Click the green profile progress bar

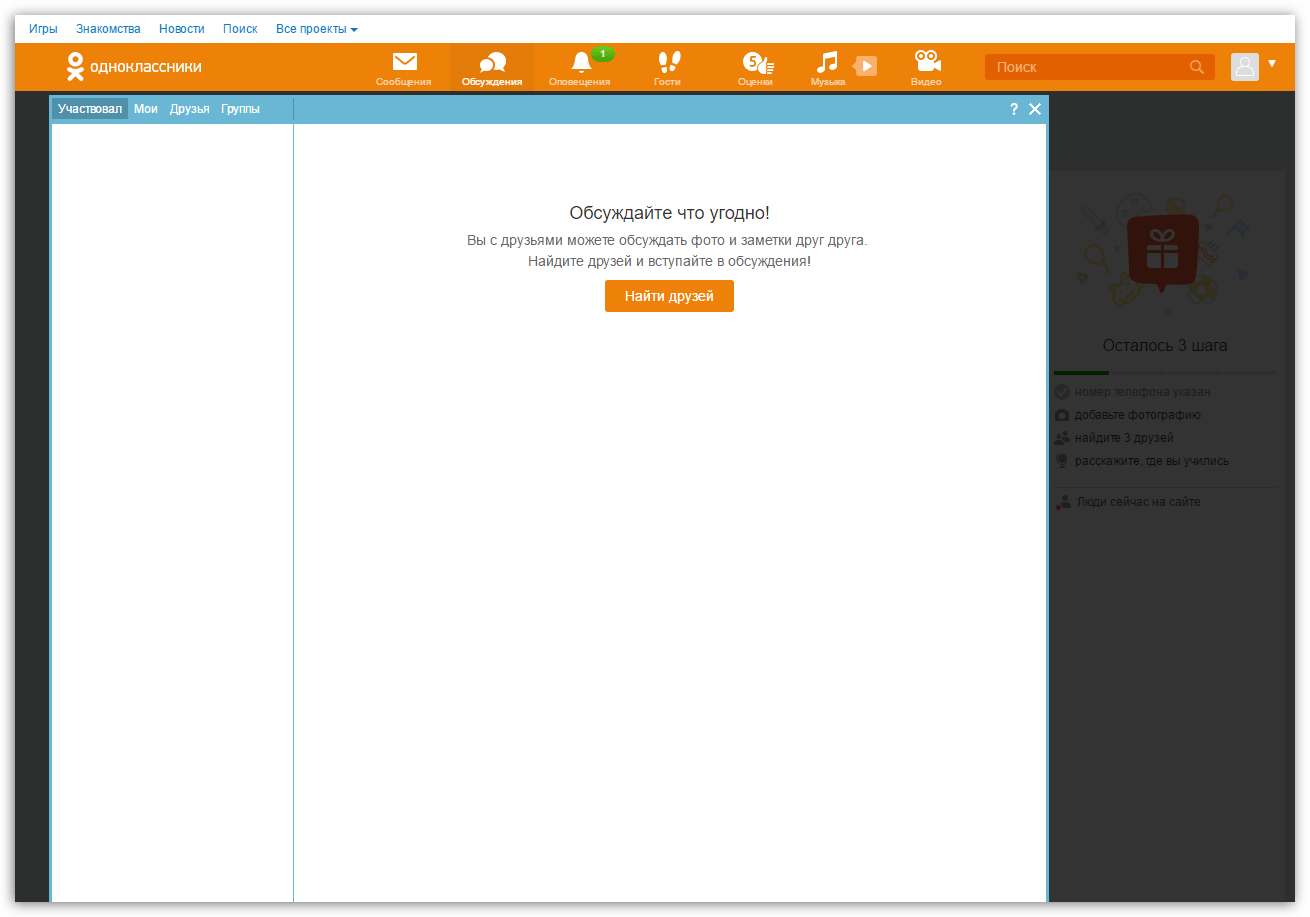click(x=1081, y=373)
